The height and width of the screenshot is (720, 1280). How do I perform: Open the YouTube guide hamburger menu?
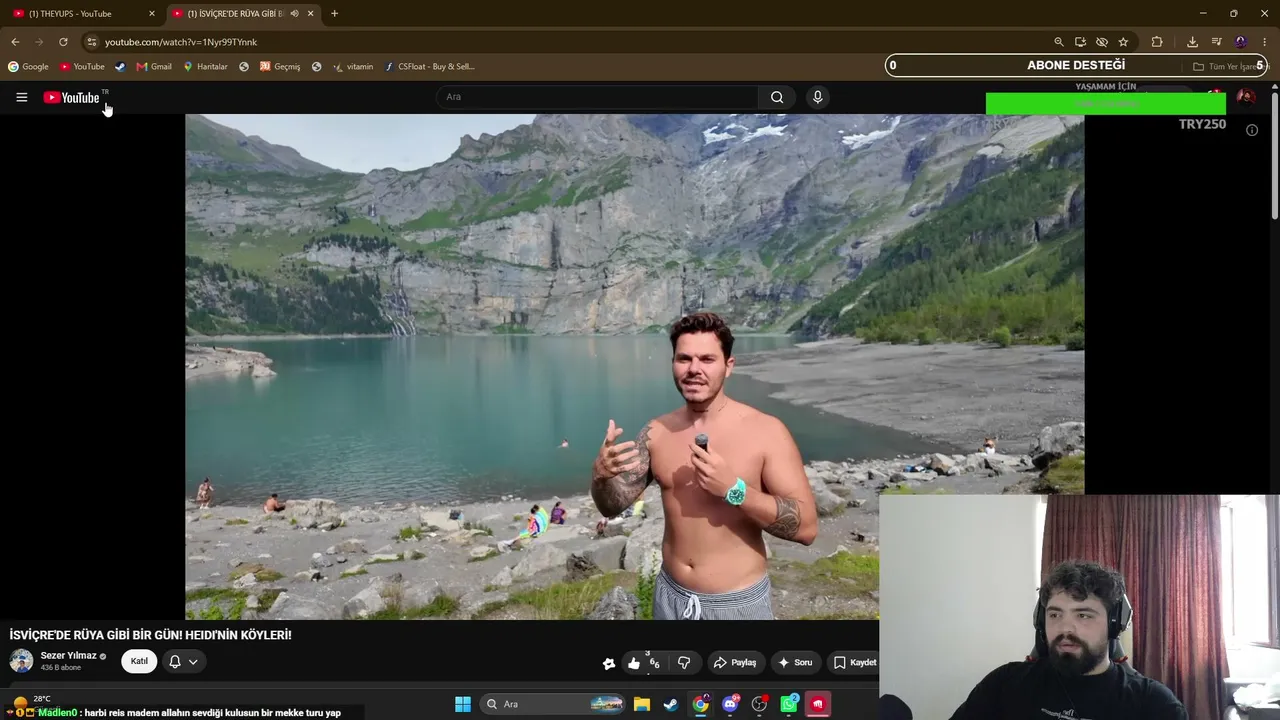click(21, 97)
